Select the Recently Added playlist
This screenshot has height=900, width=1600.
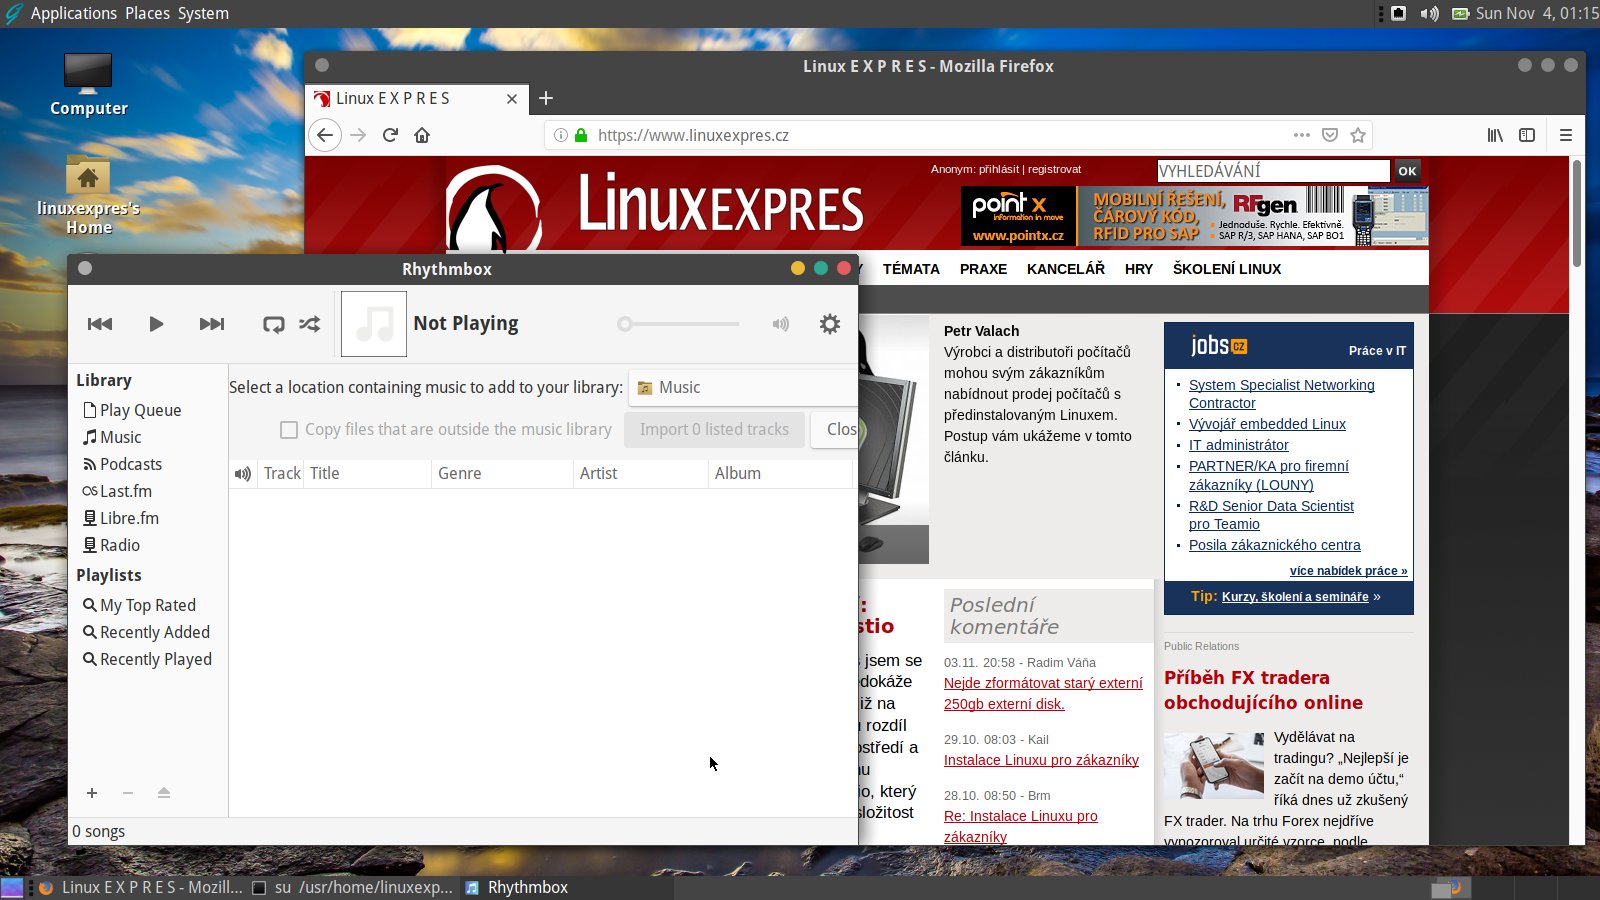point(148,632)
